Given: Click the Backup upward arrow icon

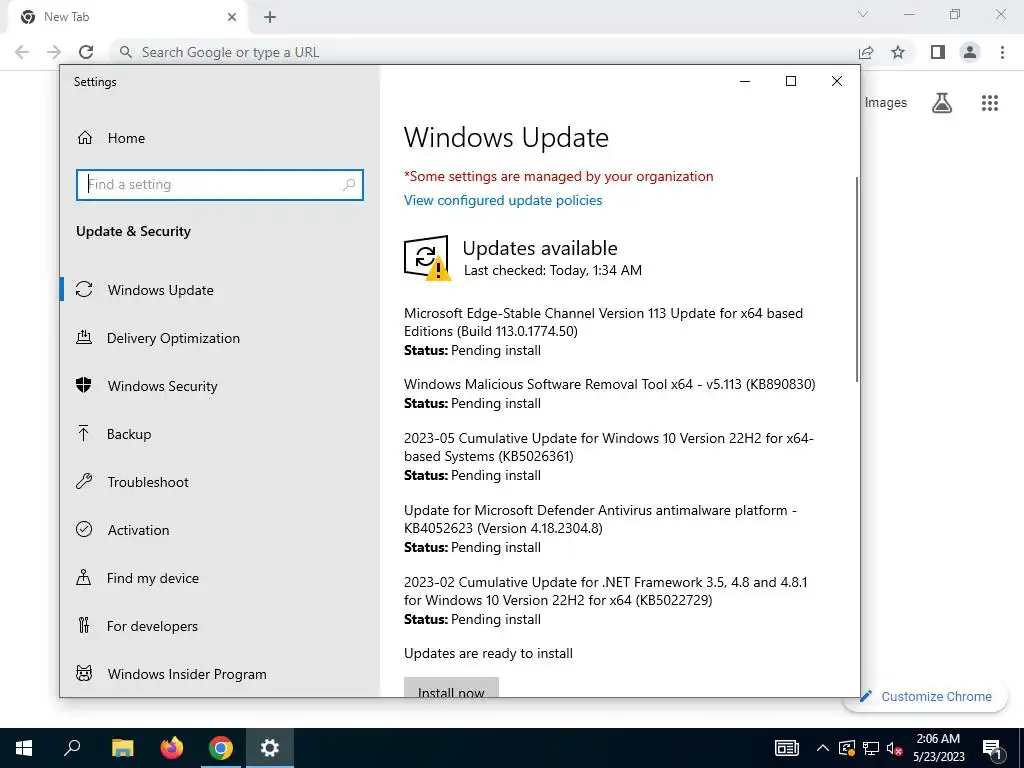Looking at the screenshot, I should pyautogui.click(x=84, y=433).
